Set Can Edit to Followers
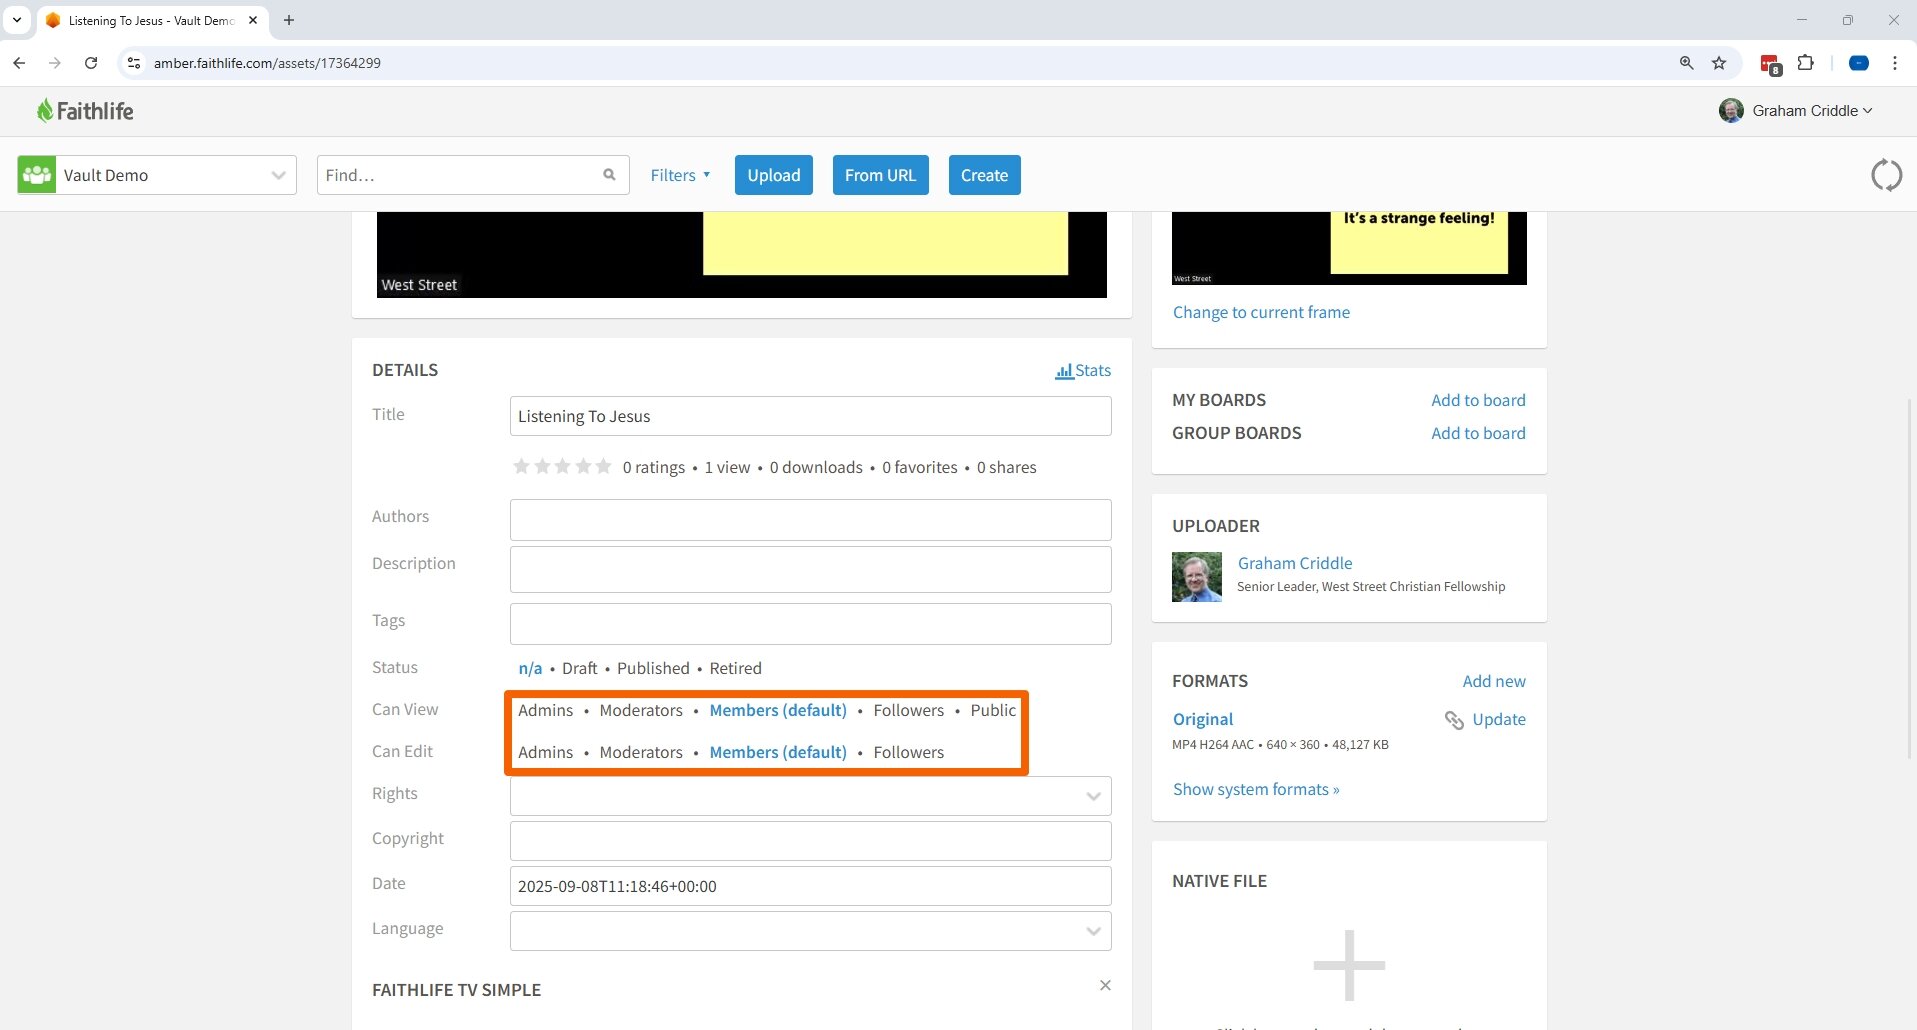 coord(908,752)
